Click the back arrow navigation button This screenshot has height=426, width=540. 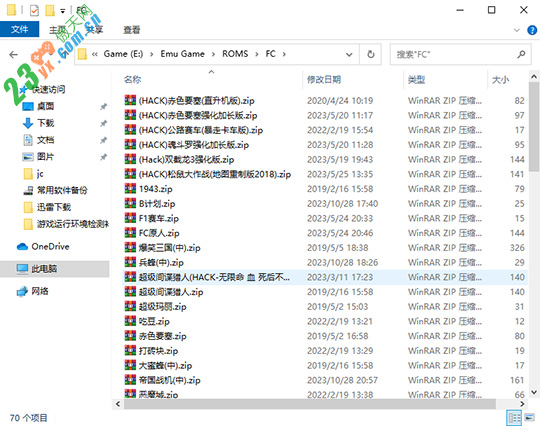coord(13,54)
